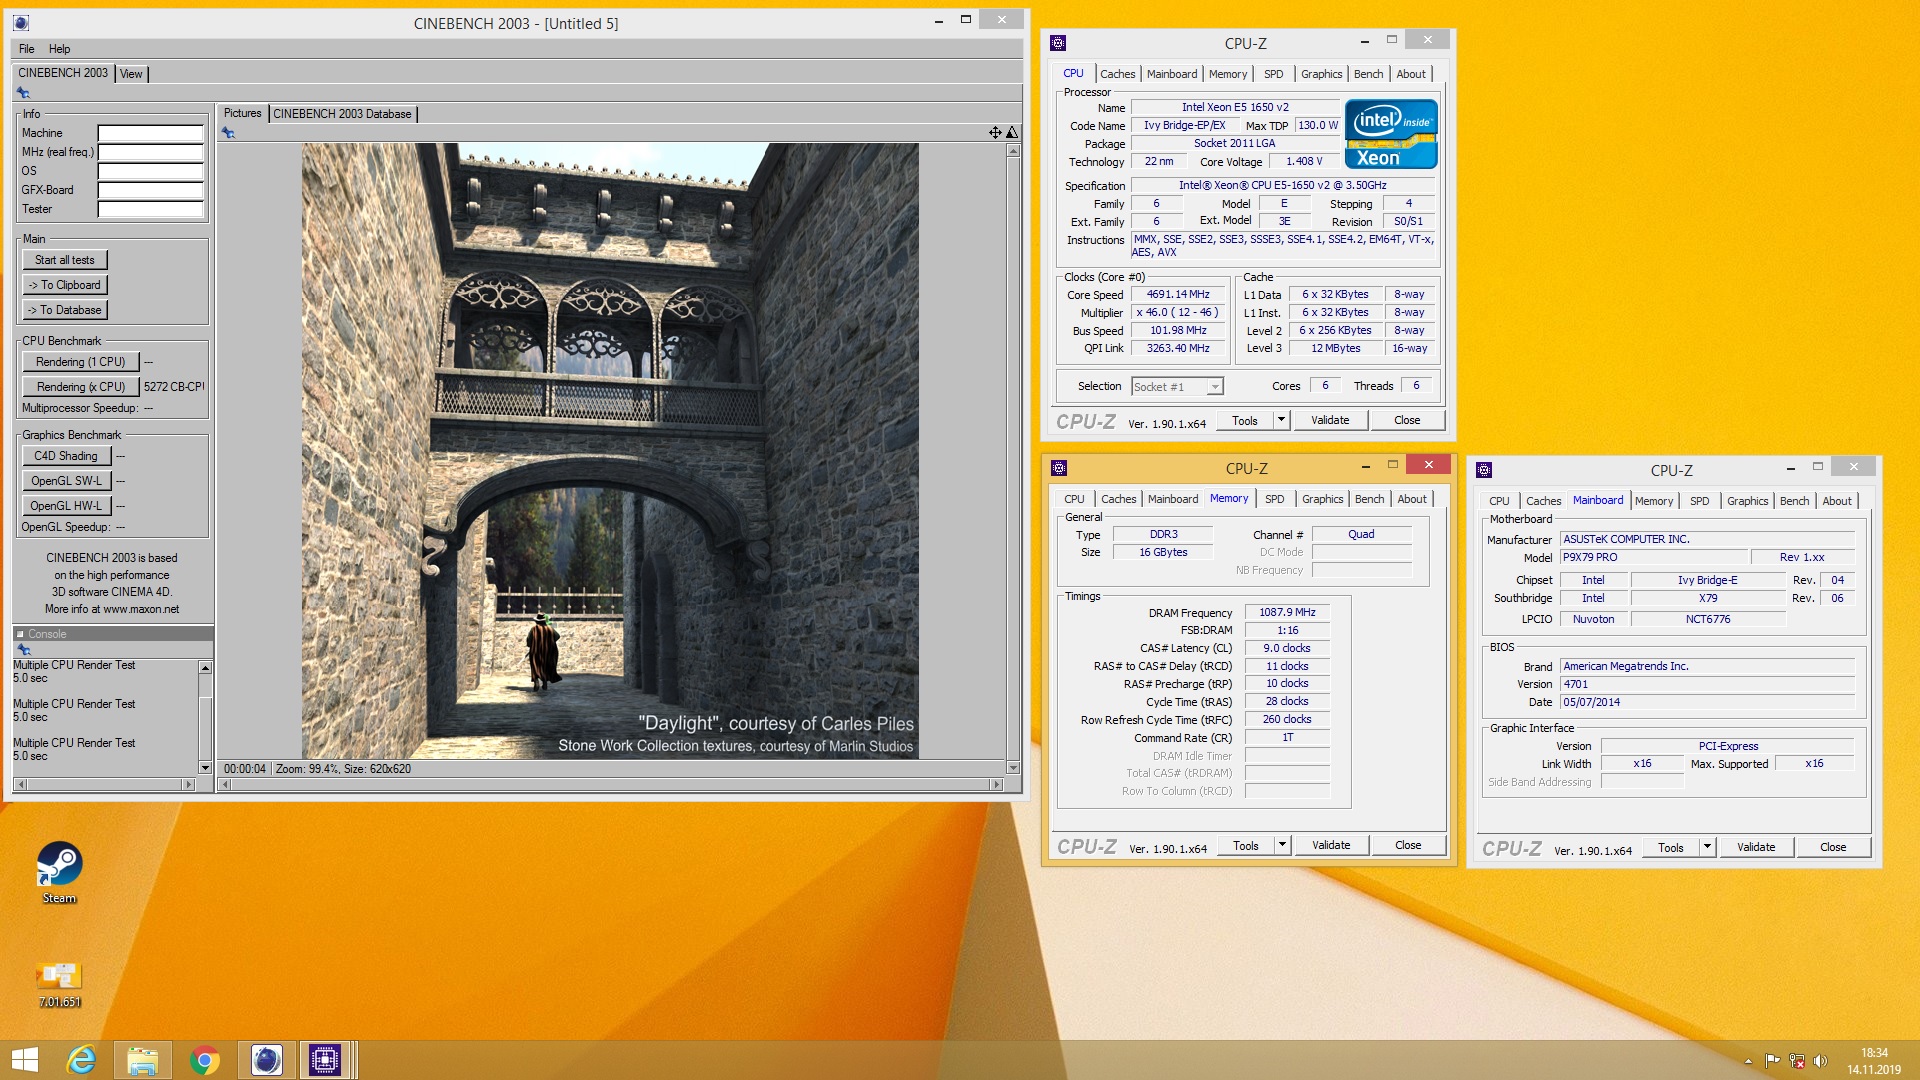
Task: Open the About tab in the Mainboard CPU-Z window
Action: point(1836,501)
